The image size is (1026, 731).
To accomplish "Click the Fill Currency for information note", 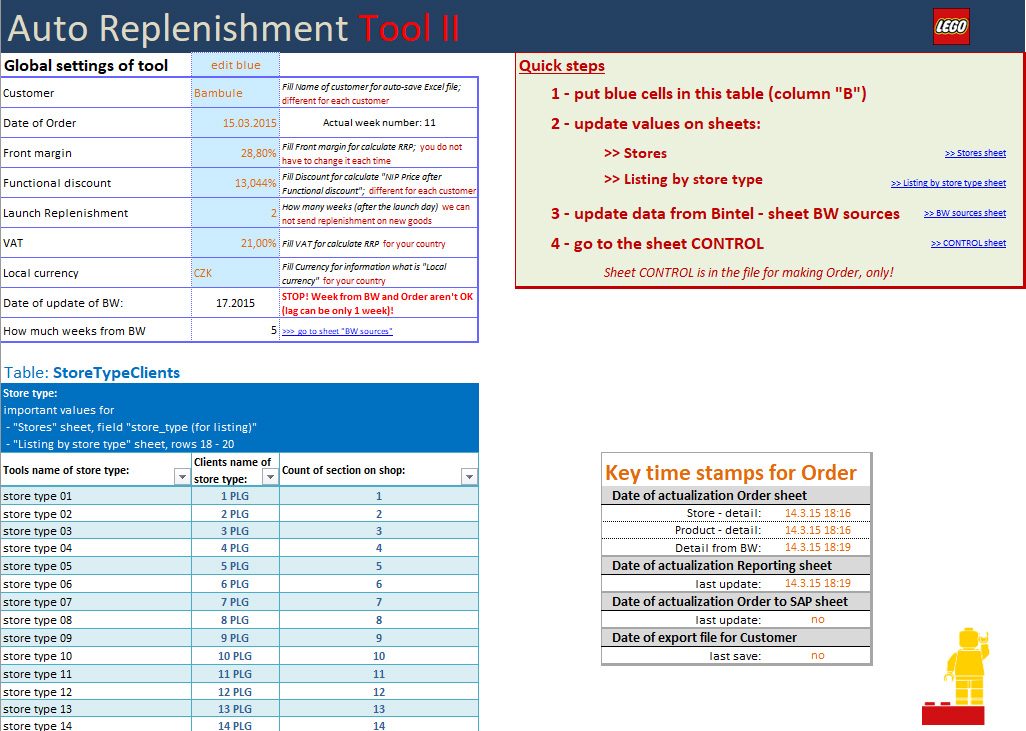I will pos(364,274).
